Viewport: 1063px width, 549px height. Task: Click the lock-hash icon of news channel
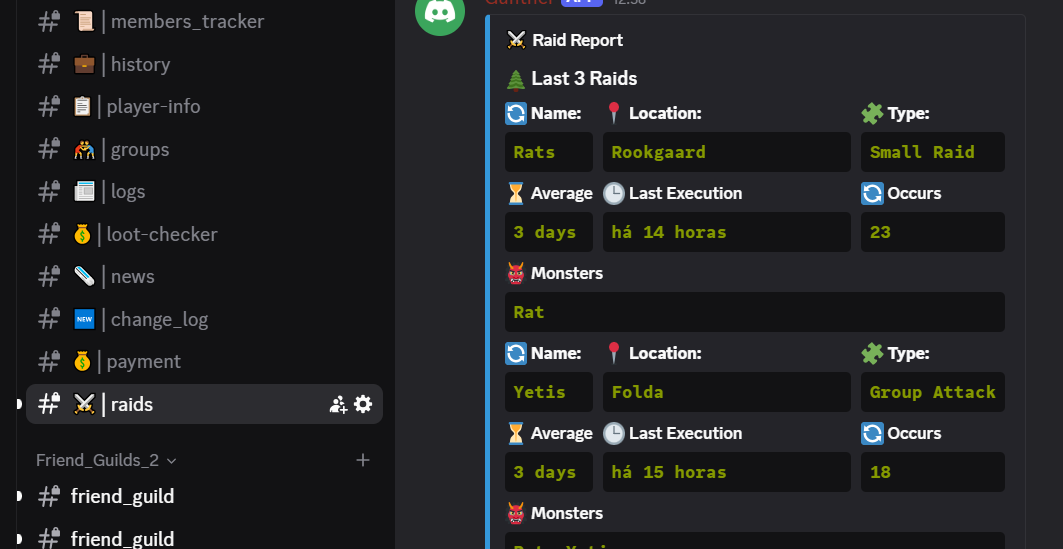tap(49, 277)
